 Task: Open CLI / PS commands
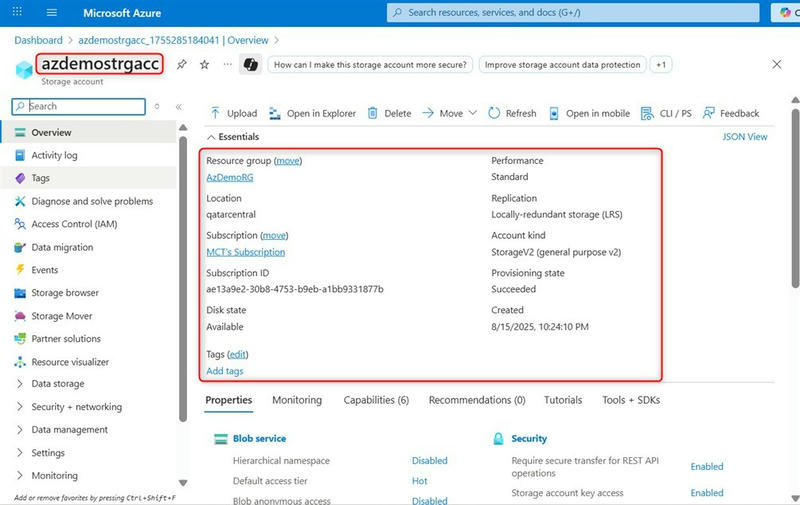(x=666, y=113)
